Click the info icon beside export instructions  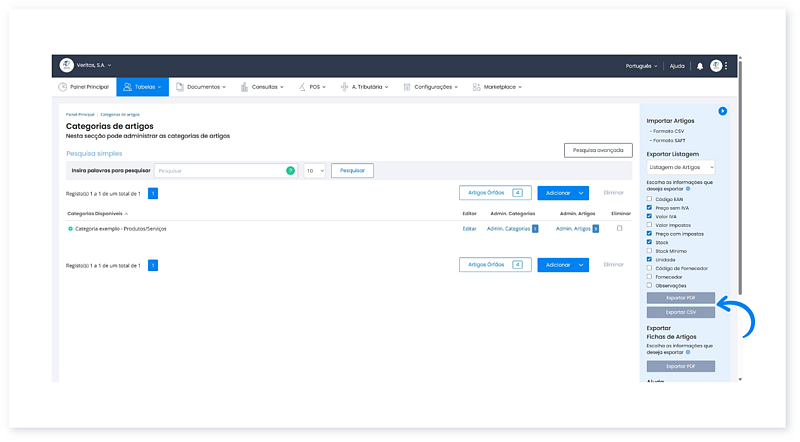tap(688, 188)
